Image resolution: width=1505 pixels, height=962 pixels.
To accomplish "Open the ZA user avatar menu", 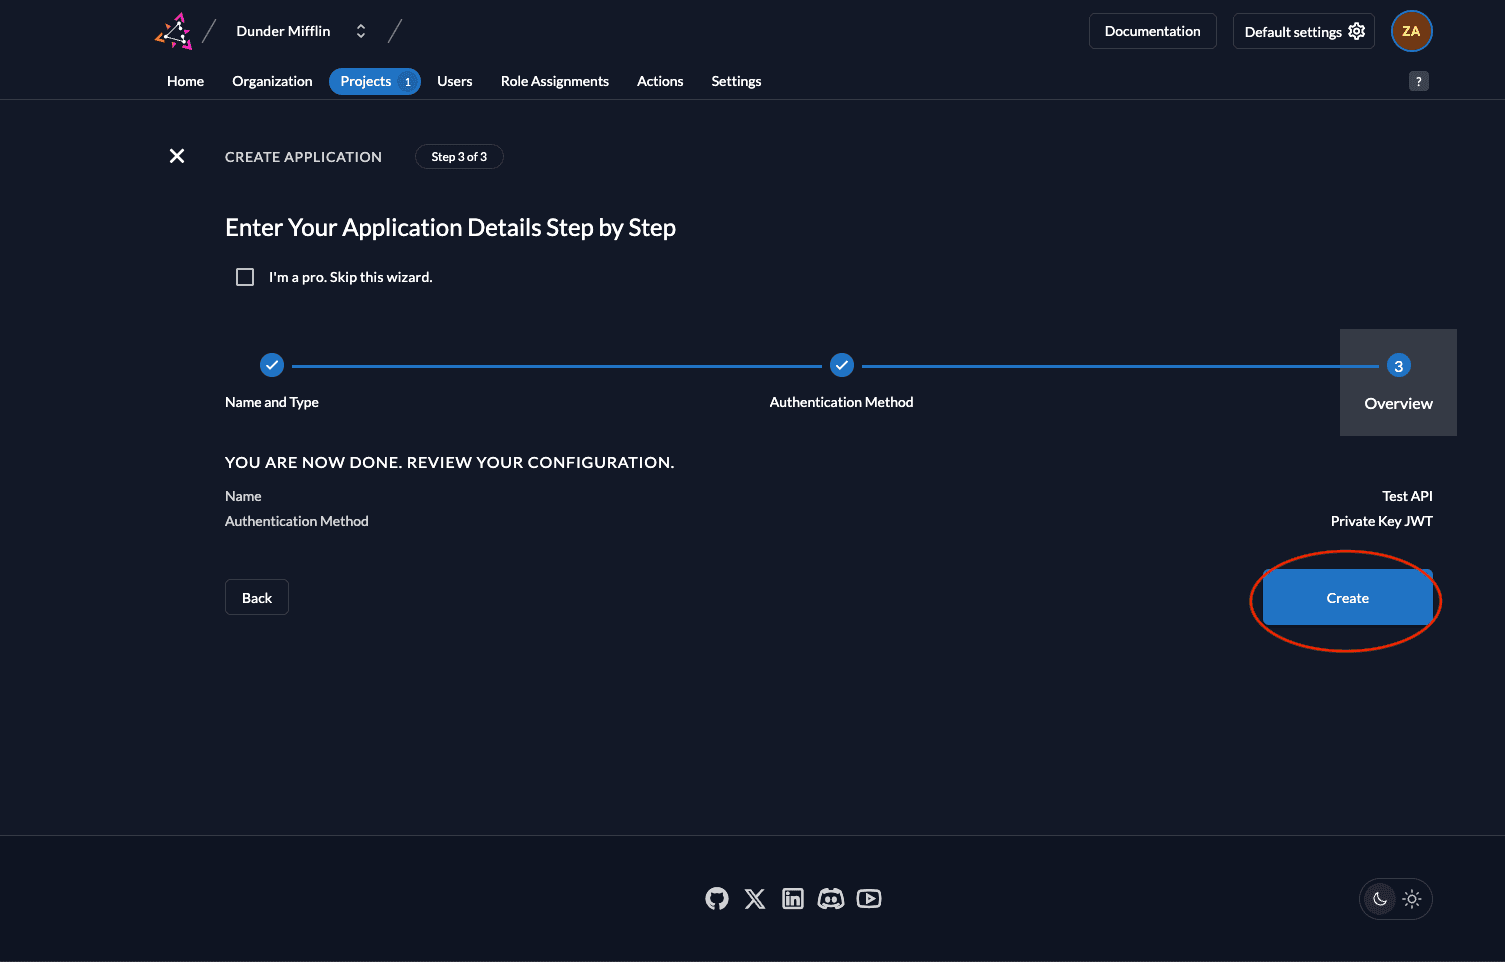I will tap(1411, 31).
